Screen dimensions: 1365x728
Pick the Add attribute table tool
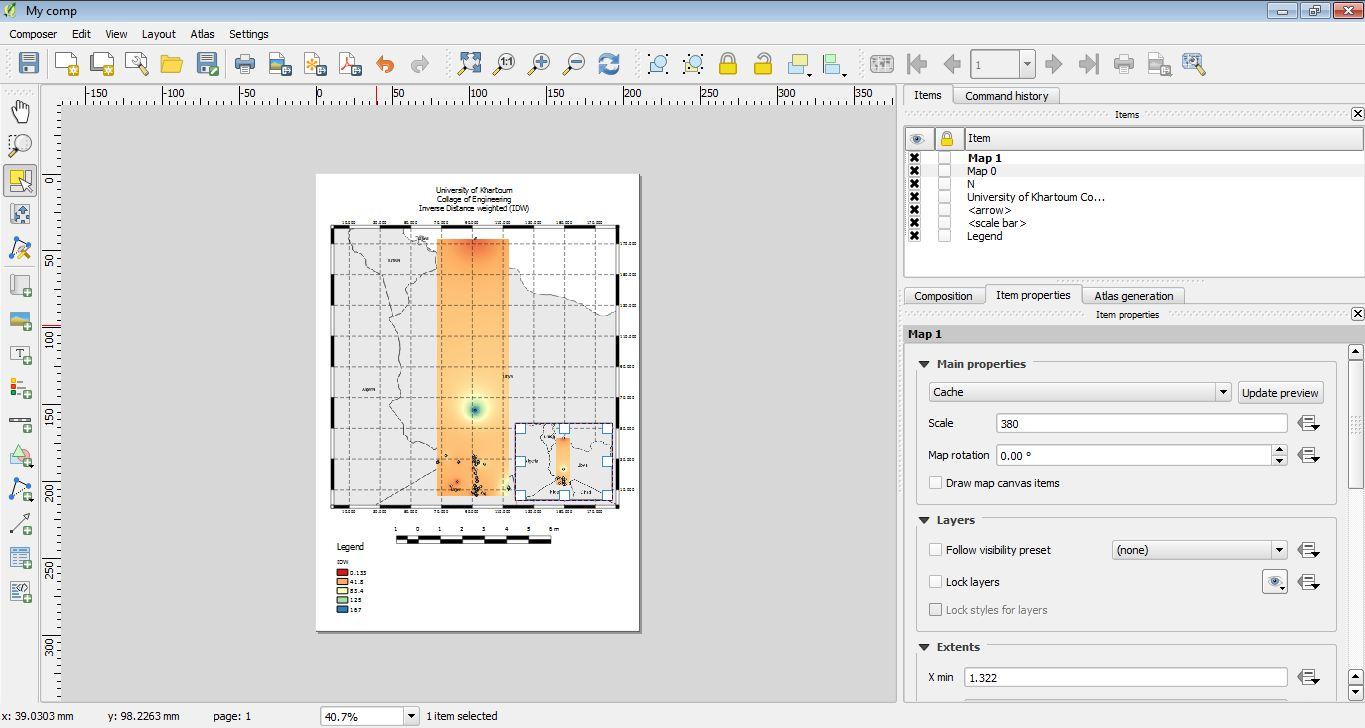20,558
